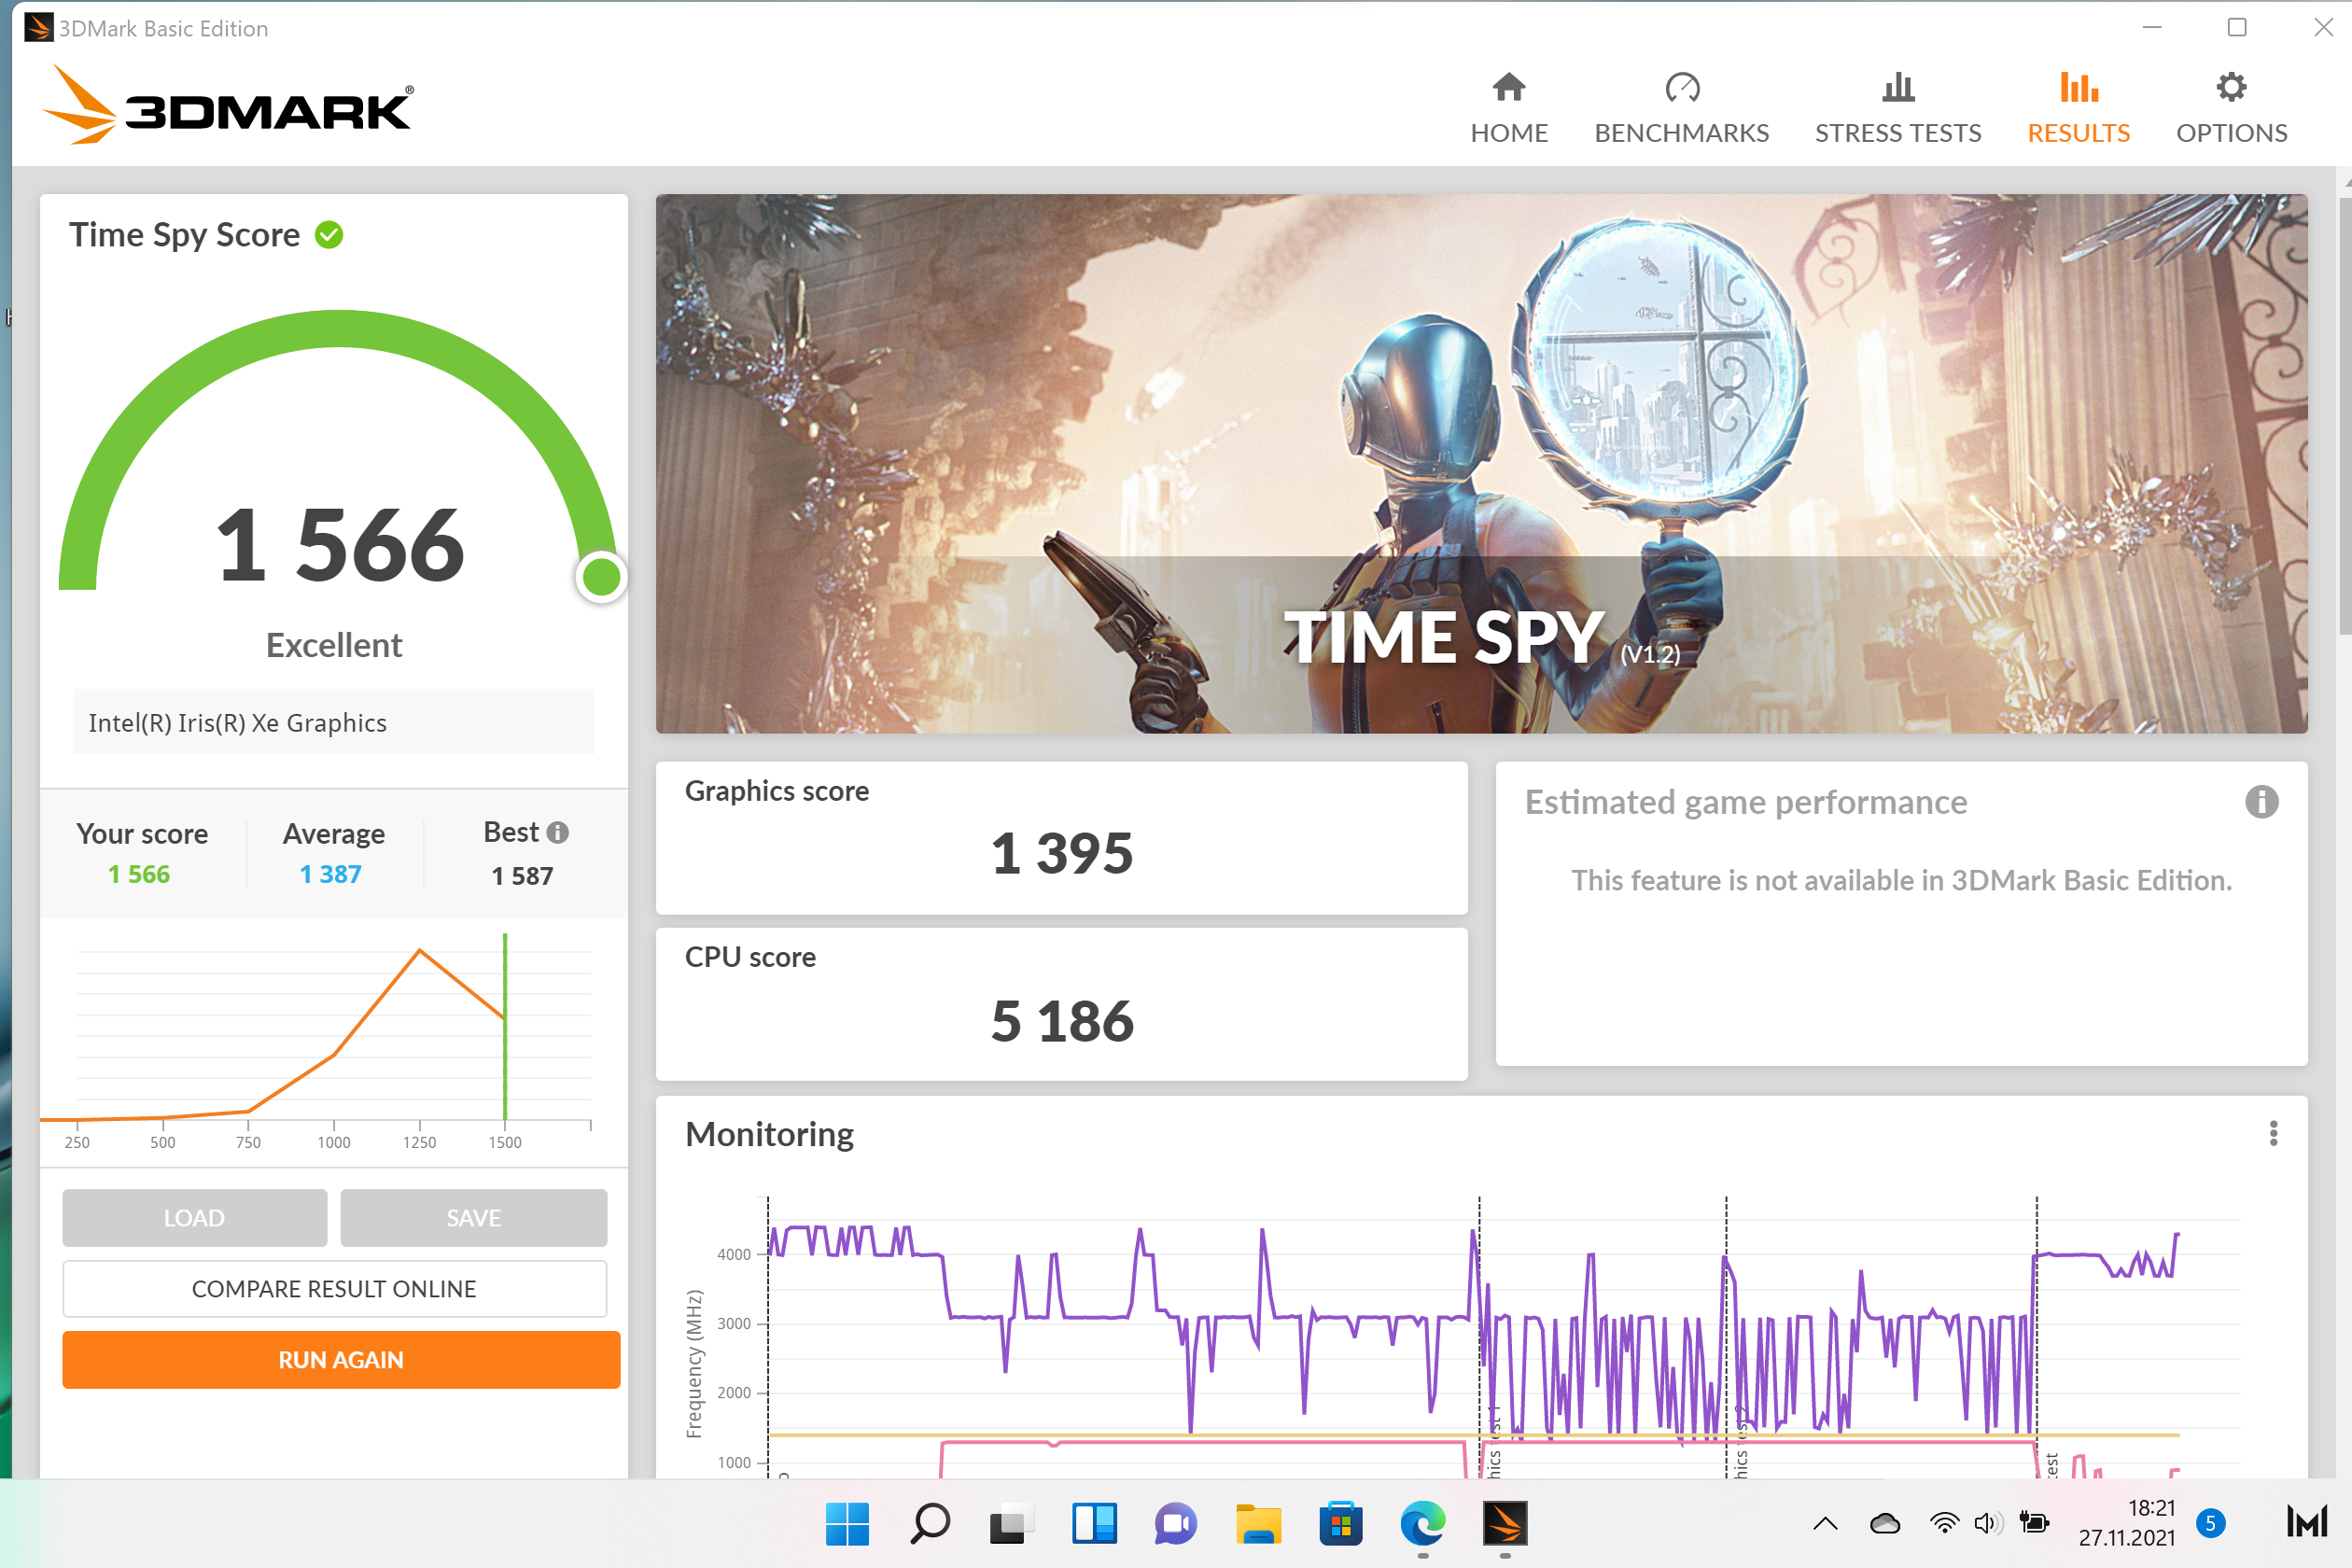Click the Graphics score value 1 395
This screenshot has width=2352, height=1568.
[x=1062, y=853]
